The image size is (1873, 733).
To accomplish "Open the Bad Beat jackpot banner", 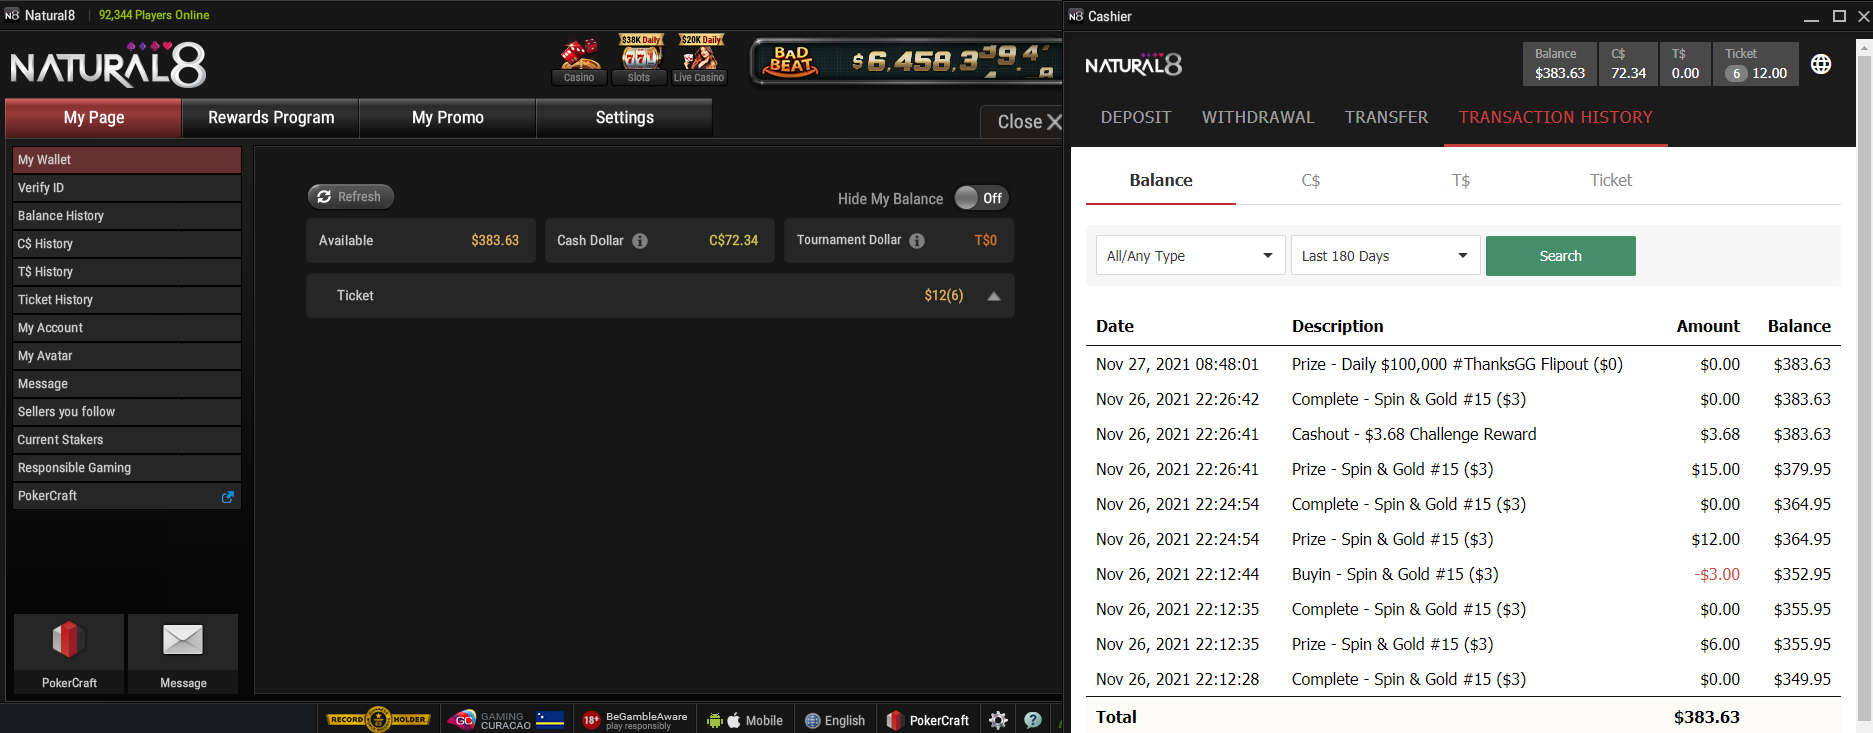I will [906, 62].
